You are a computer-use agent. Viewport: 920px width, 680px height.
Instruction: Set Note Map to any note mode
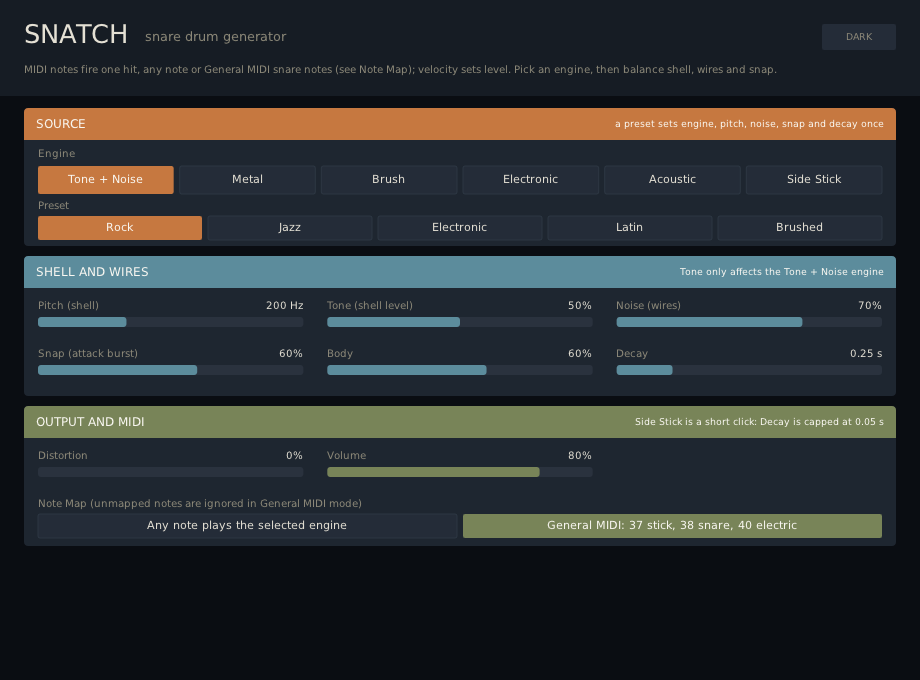tap(247, 526)
